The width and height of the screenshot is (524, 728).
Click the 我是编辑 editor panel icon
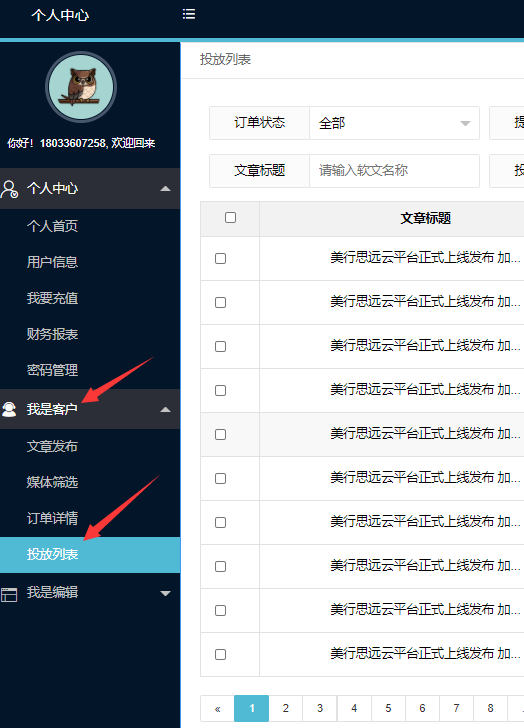(9, 594)
